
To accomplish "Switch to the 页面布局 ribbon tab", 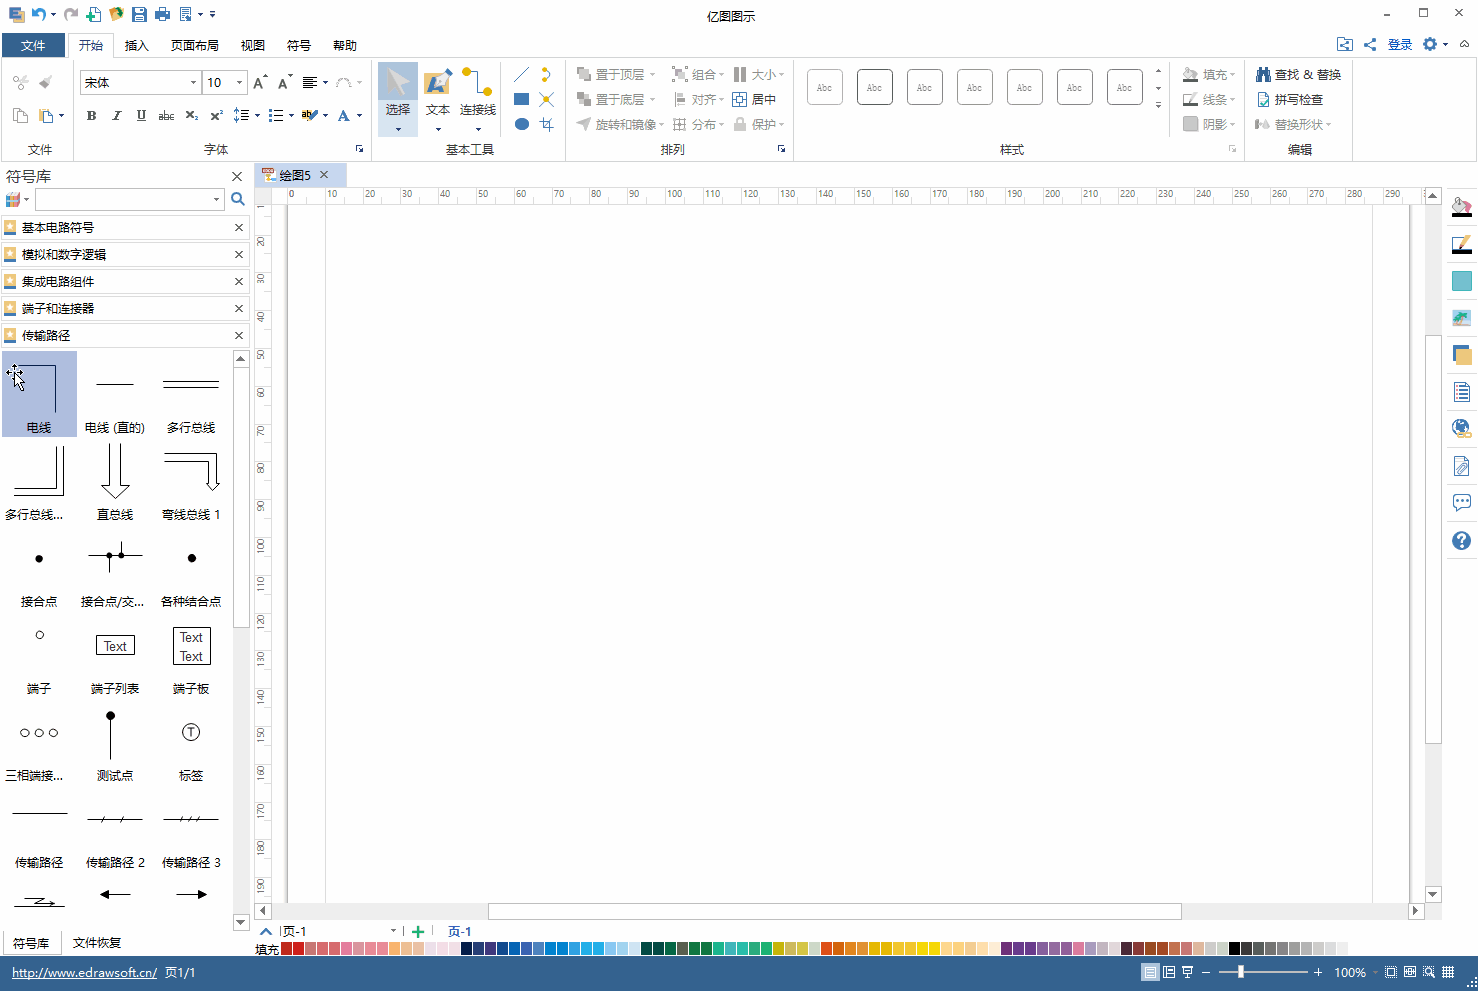I will coord(195,45).
